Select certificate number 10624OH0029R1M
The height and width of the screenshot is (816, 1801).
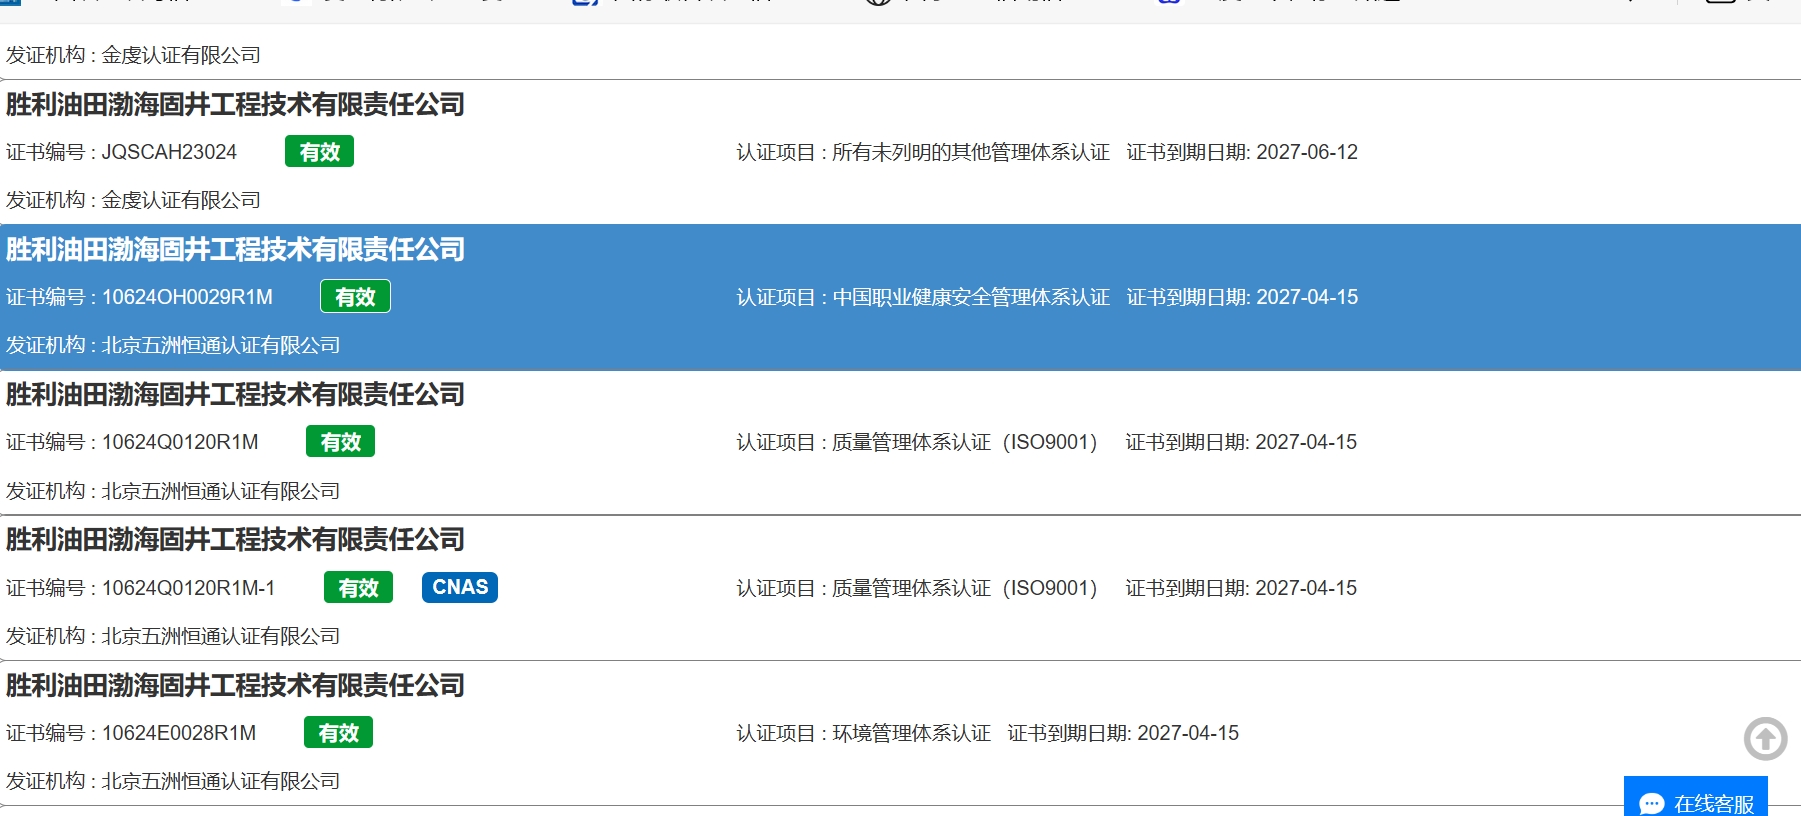(x=187, y=297)
